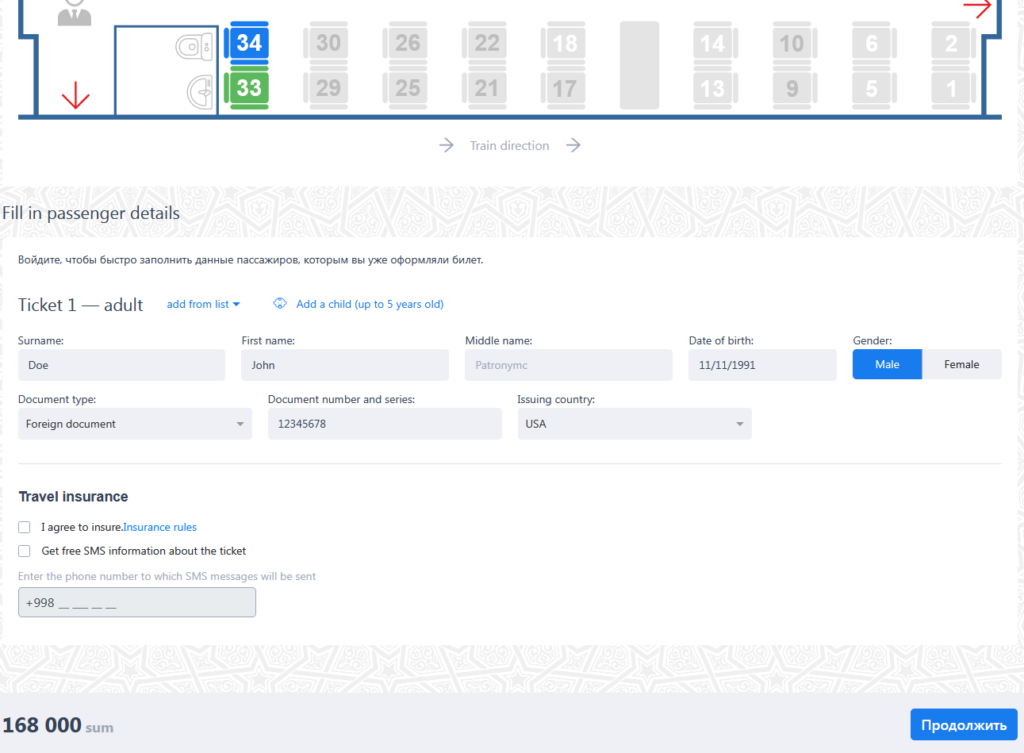The height and width of the screenshot is (753, 1024).
Task: Open the Issuing country dropdown
Action: (x=634, y=423)
